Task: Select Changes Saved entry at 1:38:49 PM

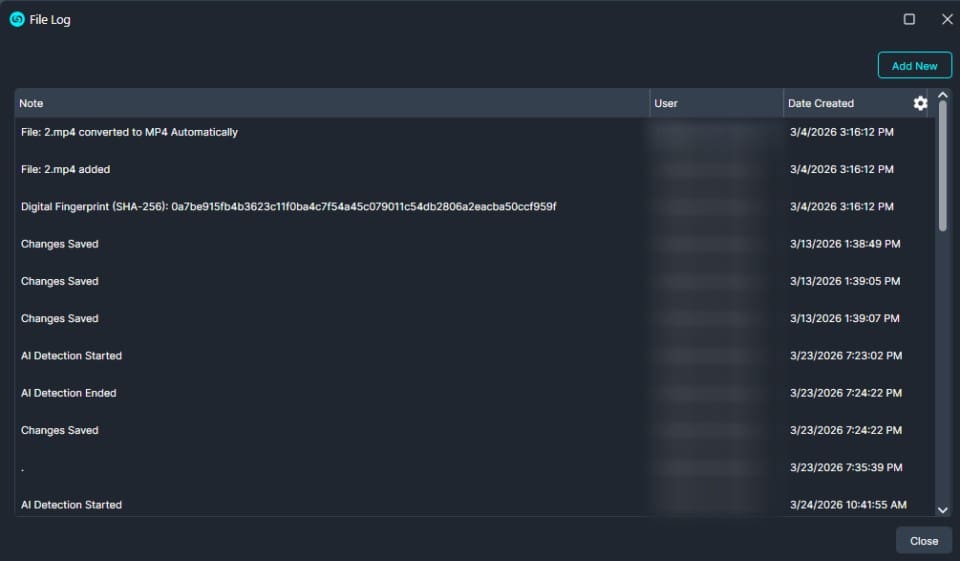Action: click(60, 244)
